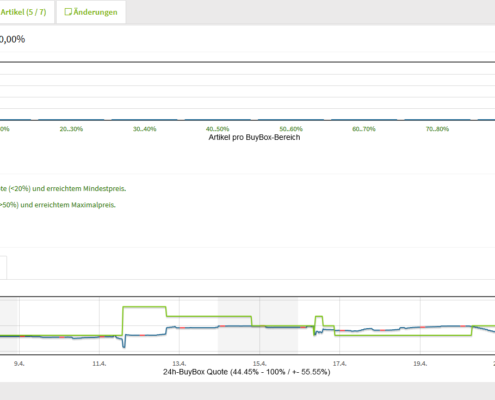This screenshot has width=495, height=400.
Task: Click the shaded band around 15.4.
Action: pos(258,325)
